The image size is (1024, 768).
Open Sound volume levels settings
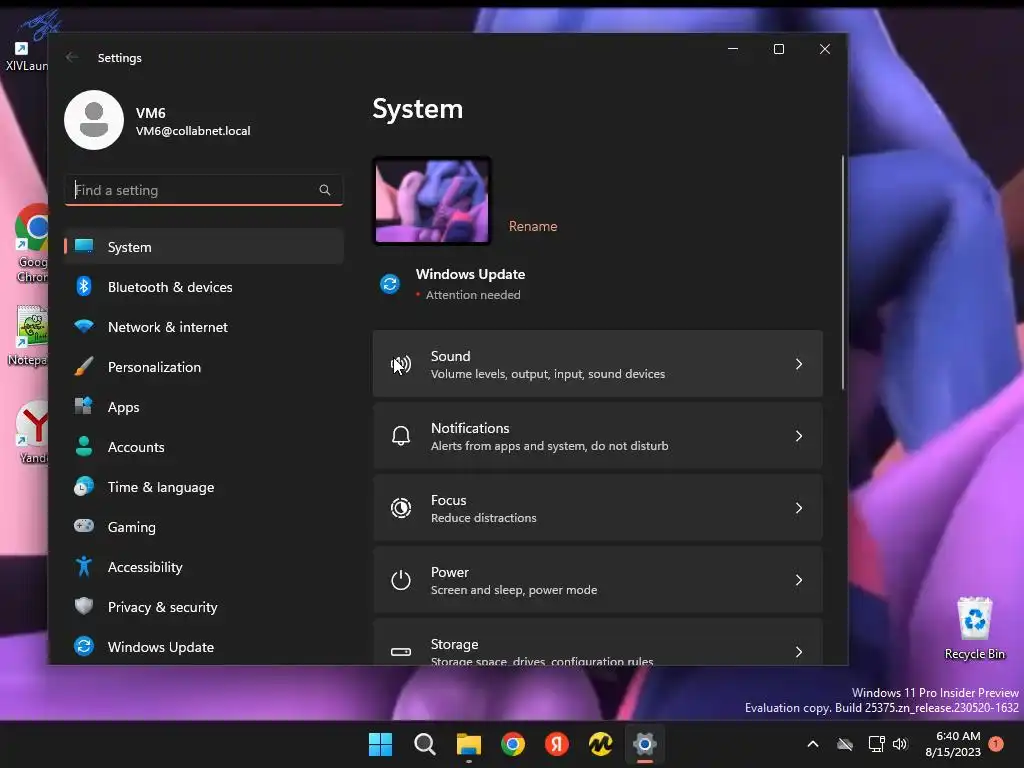[598, 364]
